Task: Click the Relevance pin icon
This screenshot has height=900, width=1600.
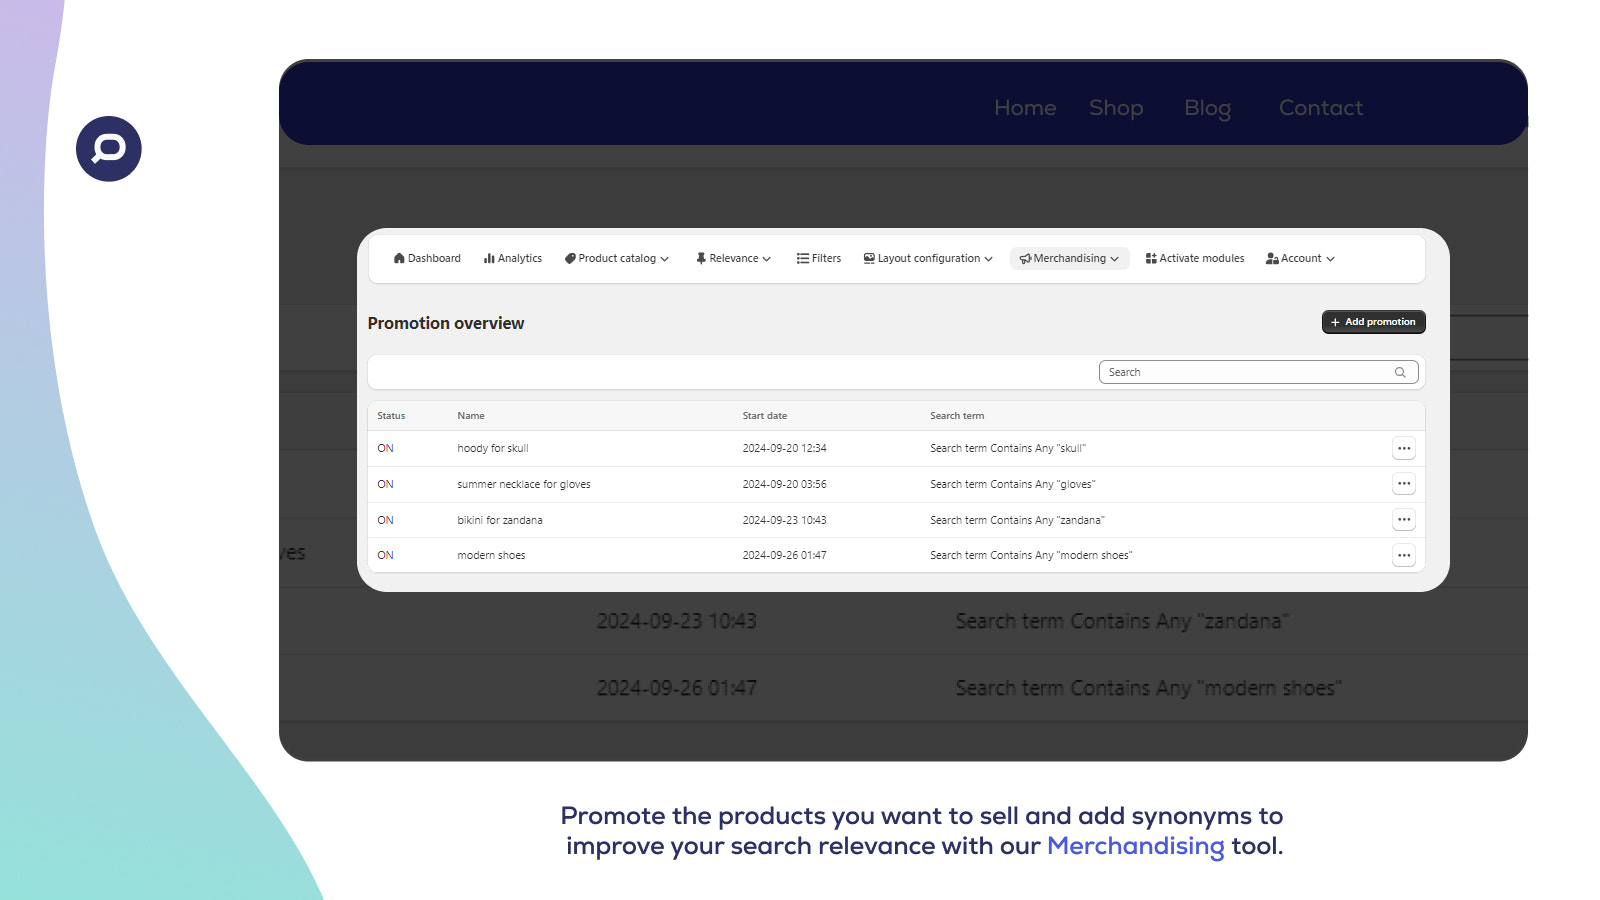Action: tap(701, 258)
